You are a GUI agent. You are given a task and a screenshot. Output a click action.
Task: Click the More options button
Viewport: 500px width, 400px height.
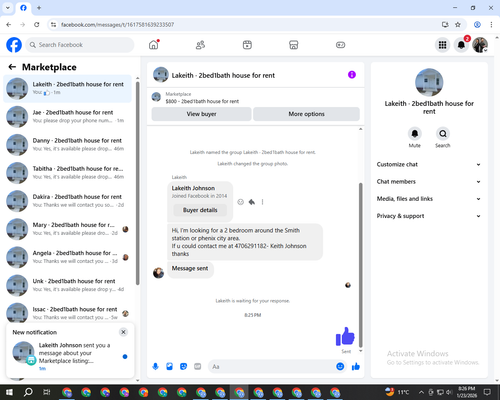[x=306, y=114]
